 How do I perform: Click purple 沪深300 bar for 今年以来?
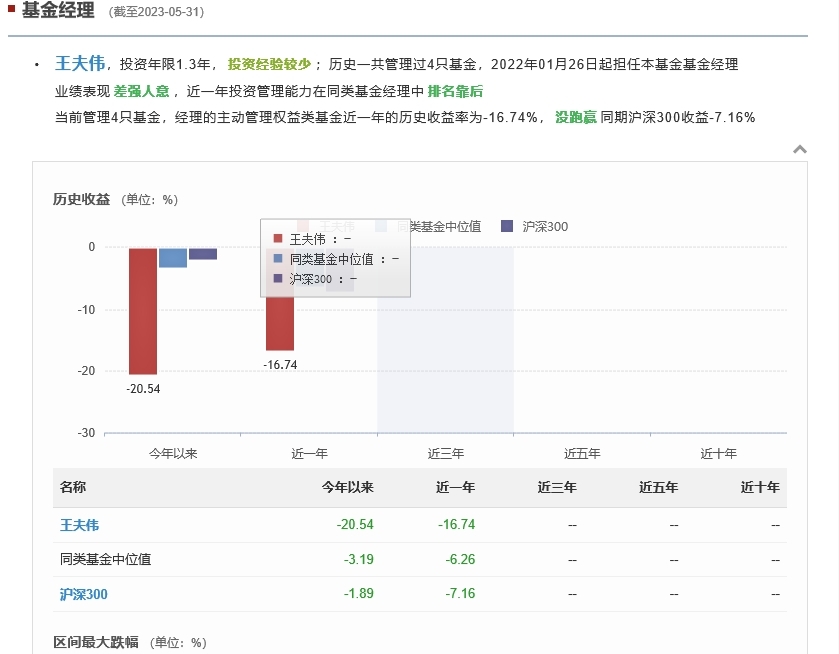(203, 254)
